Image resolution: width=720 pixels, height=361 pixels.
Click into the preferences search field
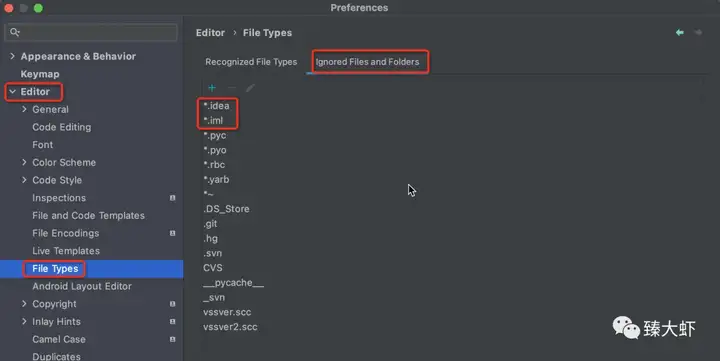pyautogui.click(x=91, y=32)
